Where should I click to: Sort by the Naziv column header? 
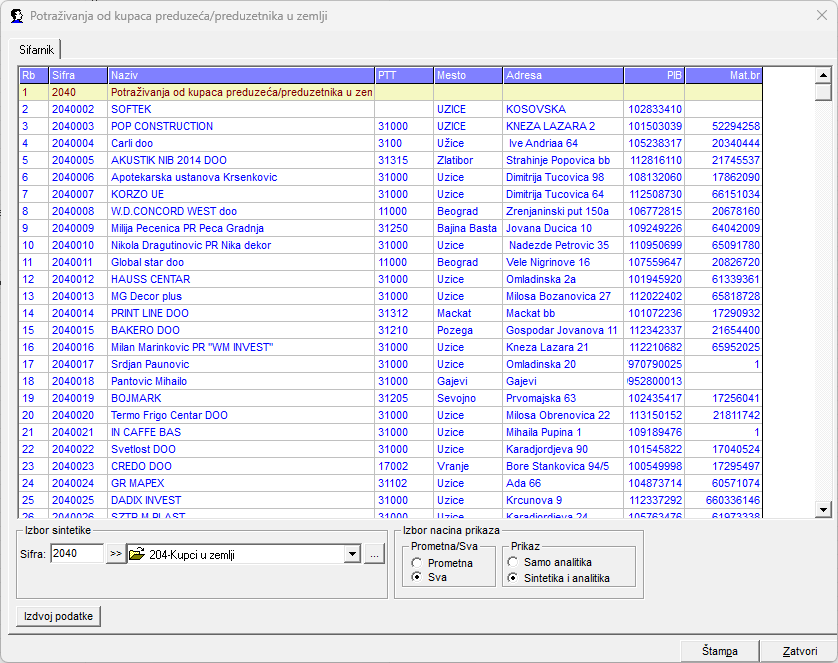click(240, 75)
